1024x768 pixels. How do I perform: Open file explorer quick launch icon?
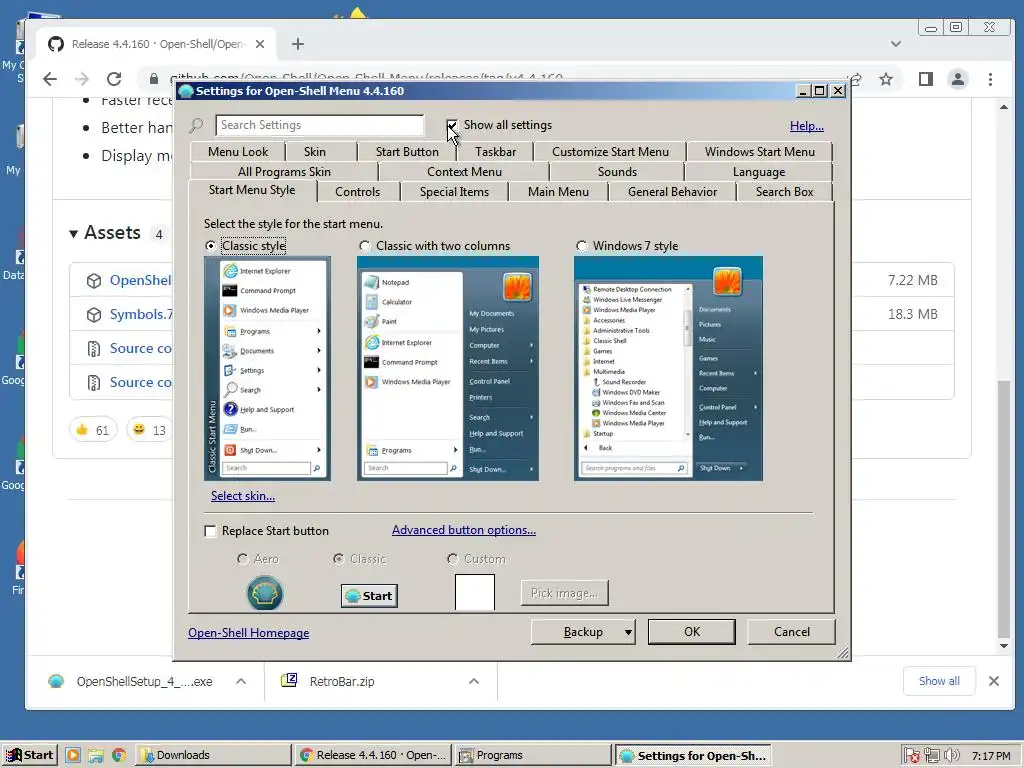tap(95, 755)
